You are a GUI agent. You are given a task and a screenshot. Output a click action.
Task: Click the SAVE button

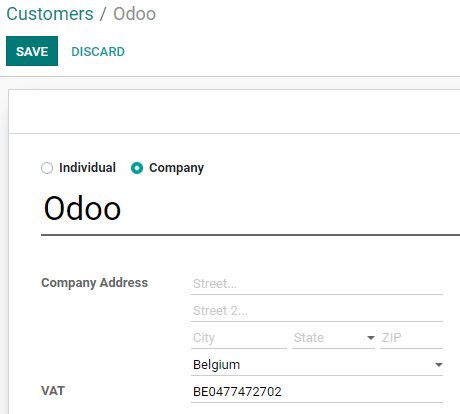(x=32, y=51)
